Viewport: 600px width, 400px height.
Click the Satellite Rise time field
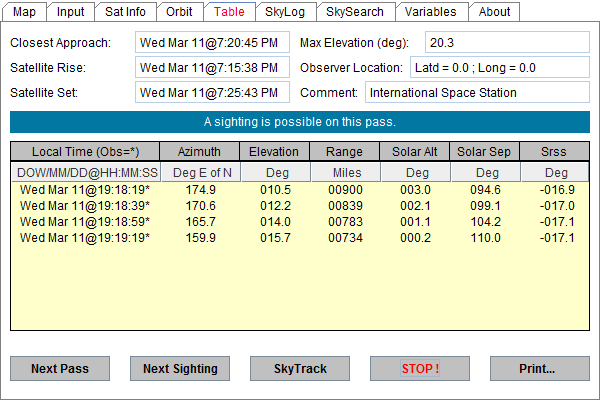tap(212, 67)
